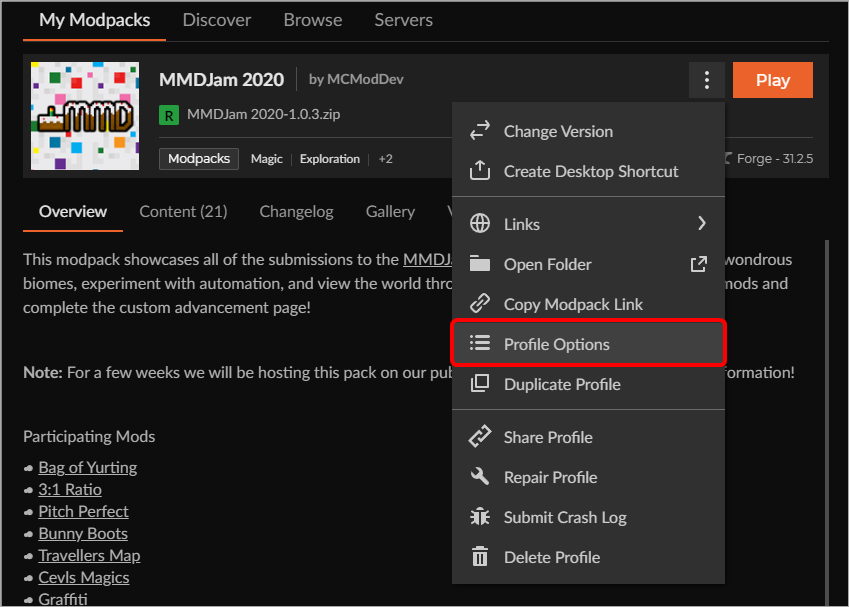Screen dimensions: 849x607
Task: Select Create Desktop Shortcut menu entry
Action: [x=589, y=172]
